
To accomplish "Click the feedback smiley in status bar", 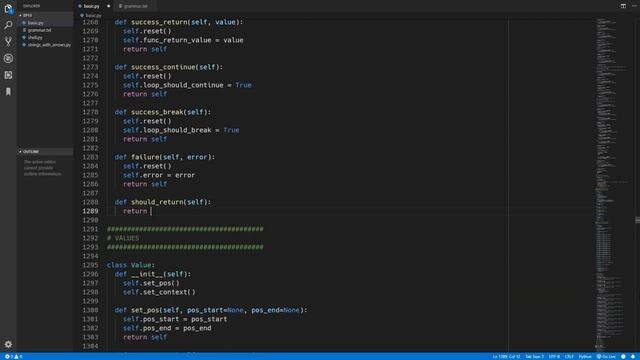I will click(x=623, y=357).
